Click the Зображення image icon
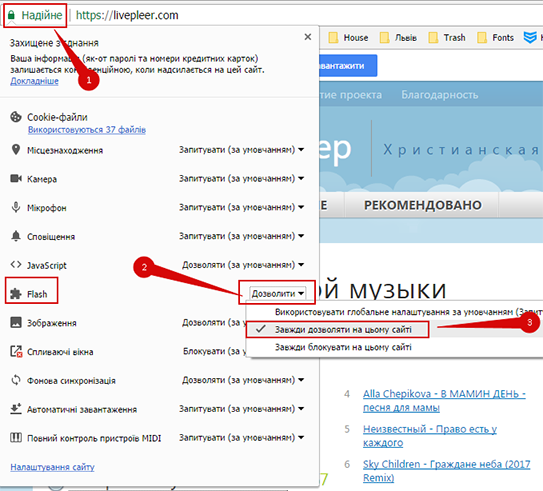 point(16,322)
